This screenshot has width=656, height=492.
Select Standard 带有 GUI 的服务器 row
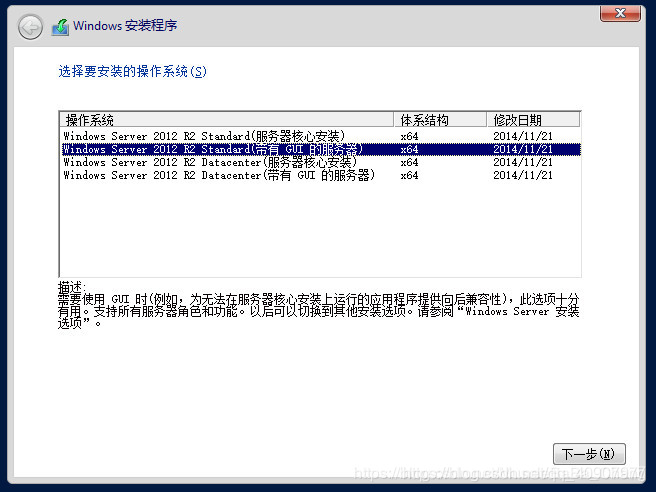pyautogui.click(x=320, y=149)
